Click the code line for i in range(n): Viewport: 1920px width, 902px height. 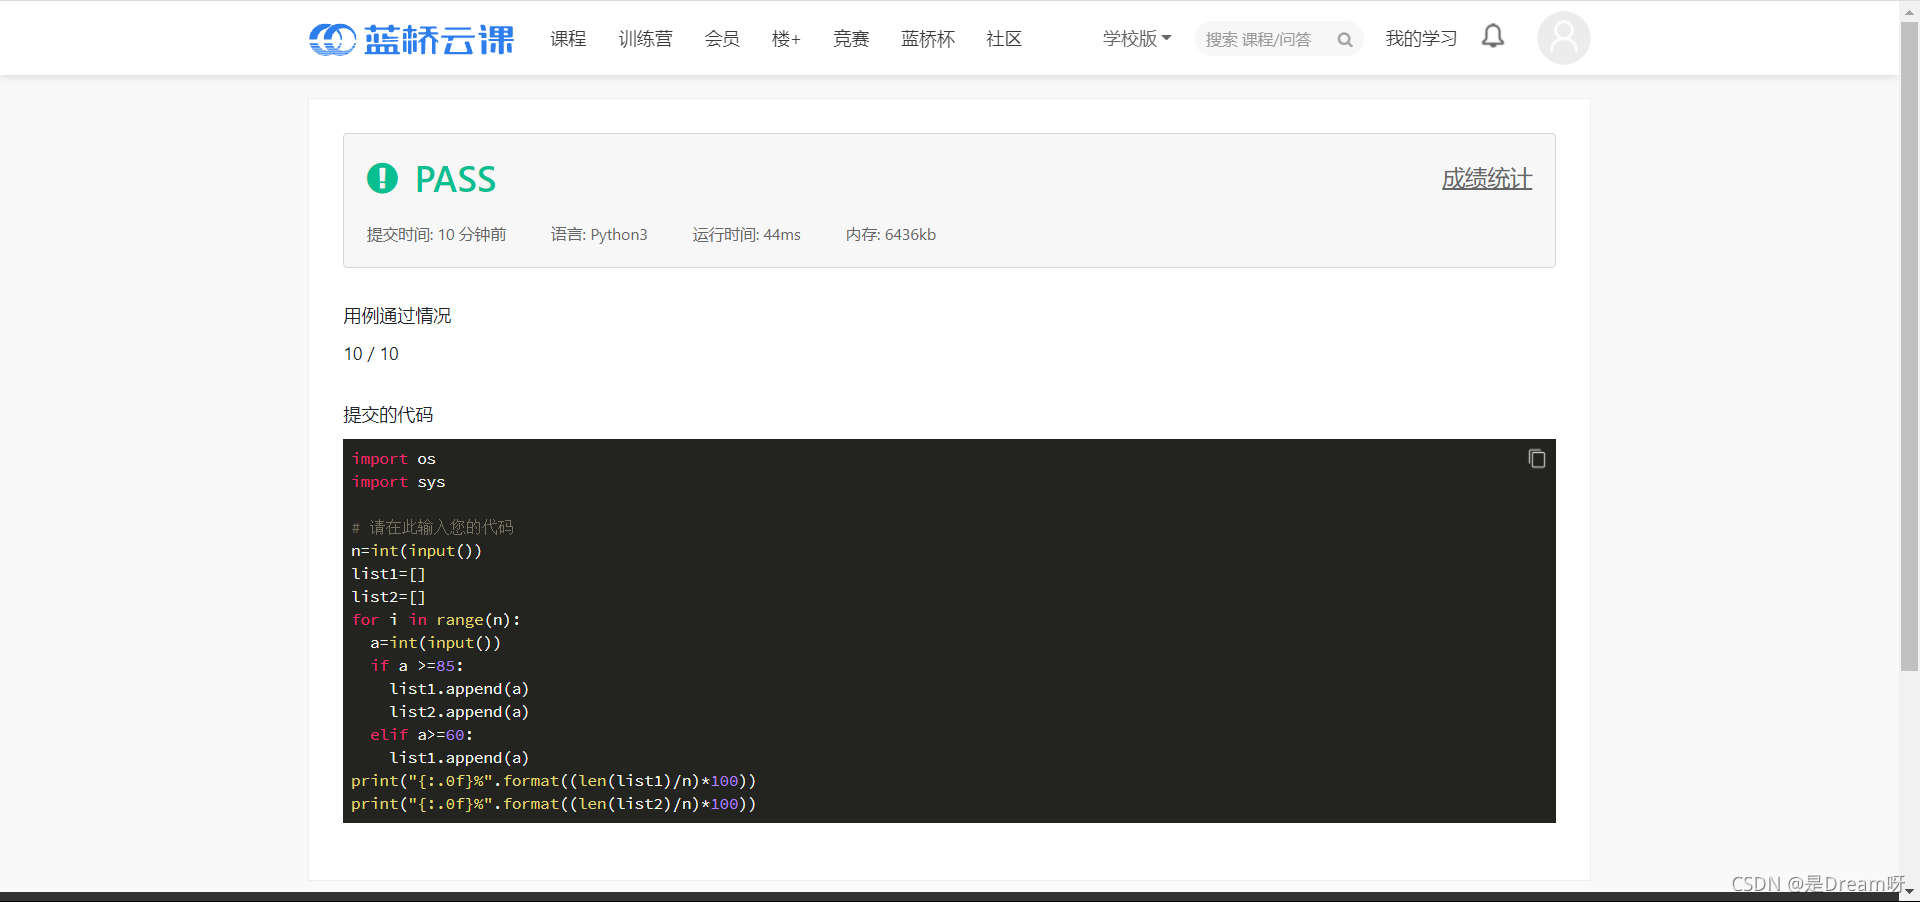436,620
